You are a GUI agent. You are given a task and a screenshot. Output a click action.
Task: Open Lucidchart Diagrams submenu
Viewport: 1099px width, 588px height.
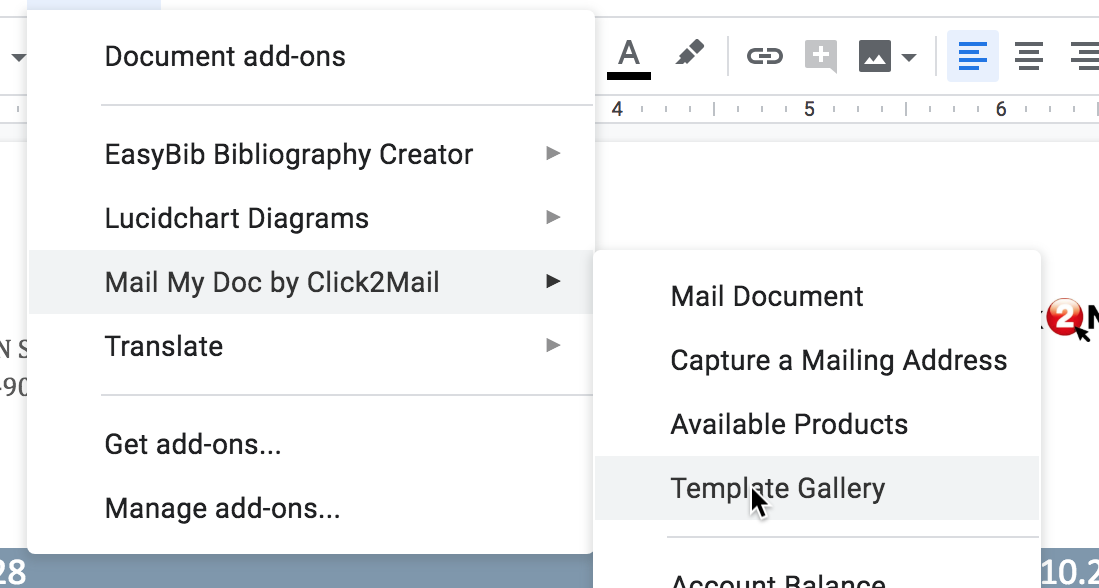[x=311, y=218]
